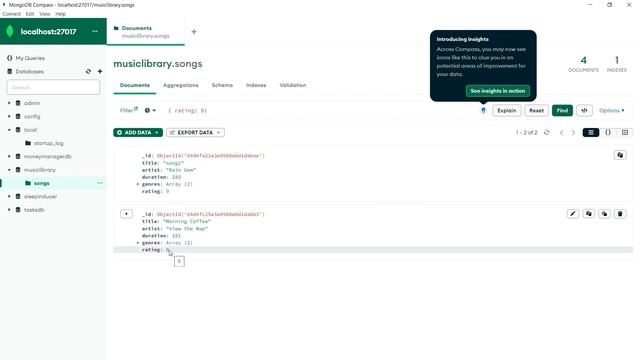The height and width of the screenshot is (360, 640).
Task: Select startup_log collection
Action: click(48, 143)
